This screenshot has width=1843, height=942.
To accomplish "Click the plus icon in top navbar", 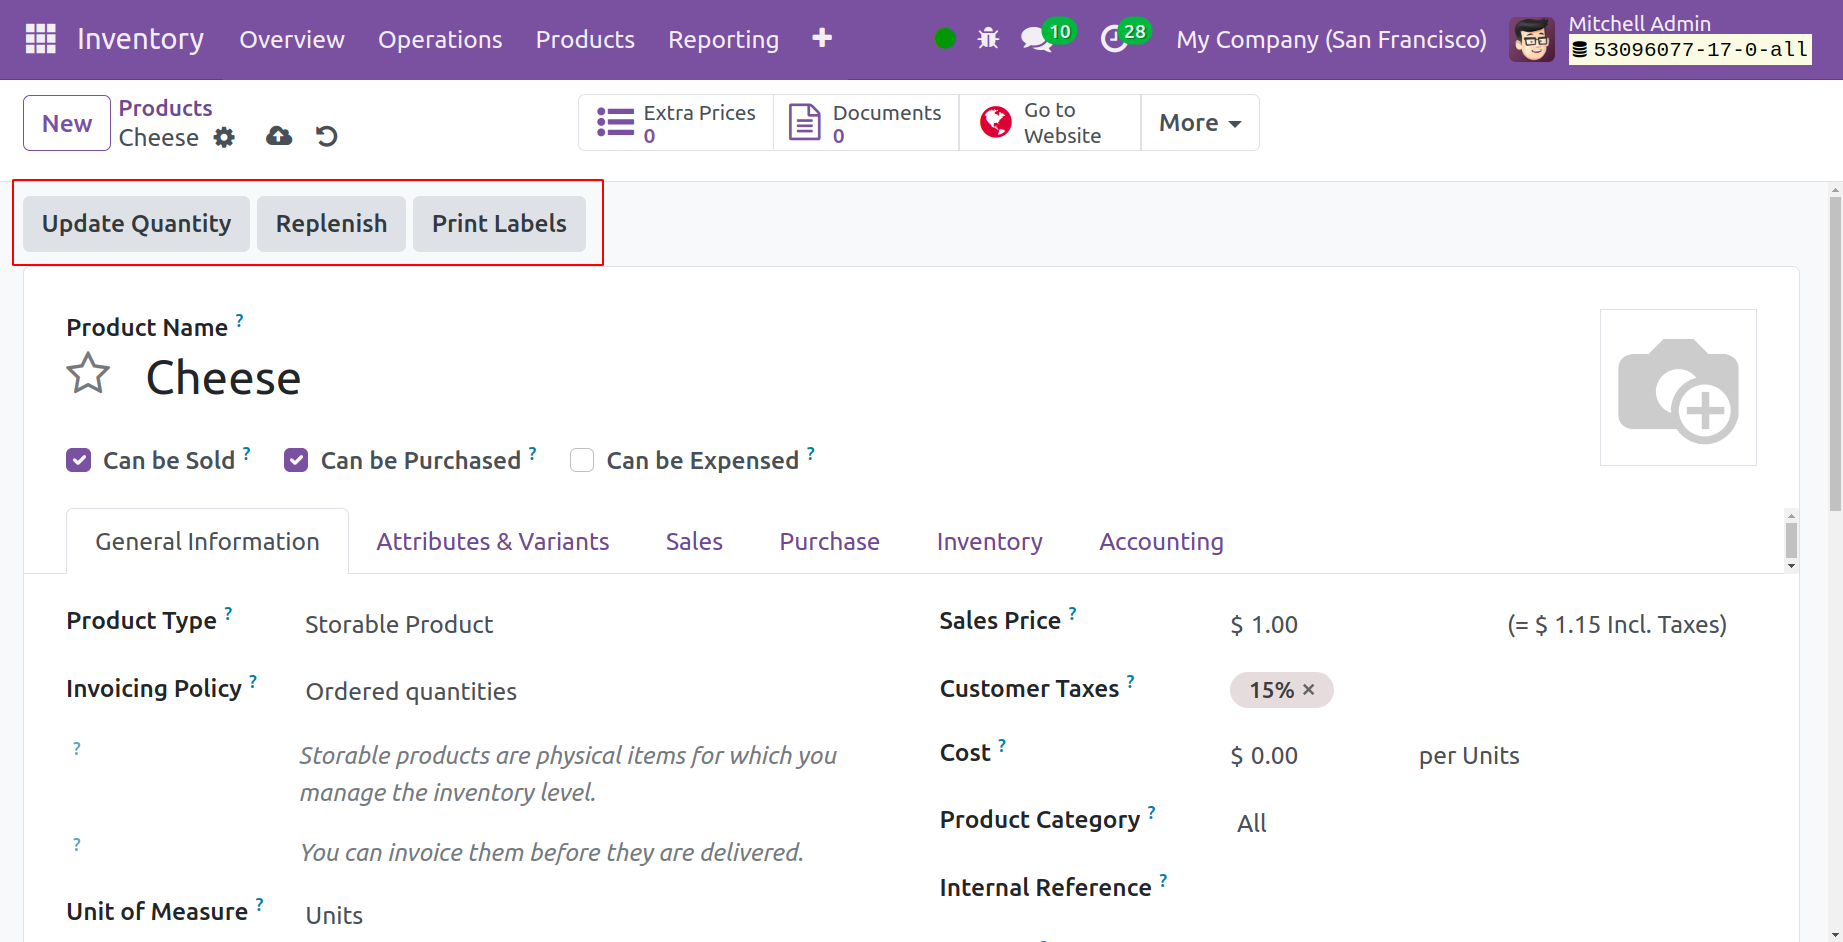I will click(x=822, y=38).
